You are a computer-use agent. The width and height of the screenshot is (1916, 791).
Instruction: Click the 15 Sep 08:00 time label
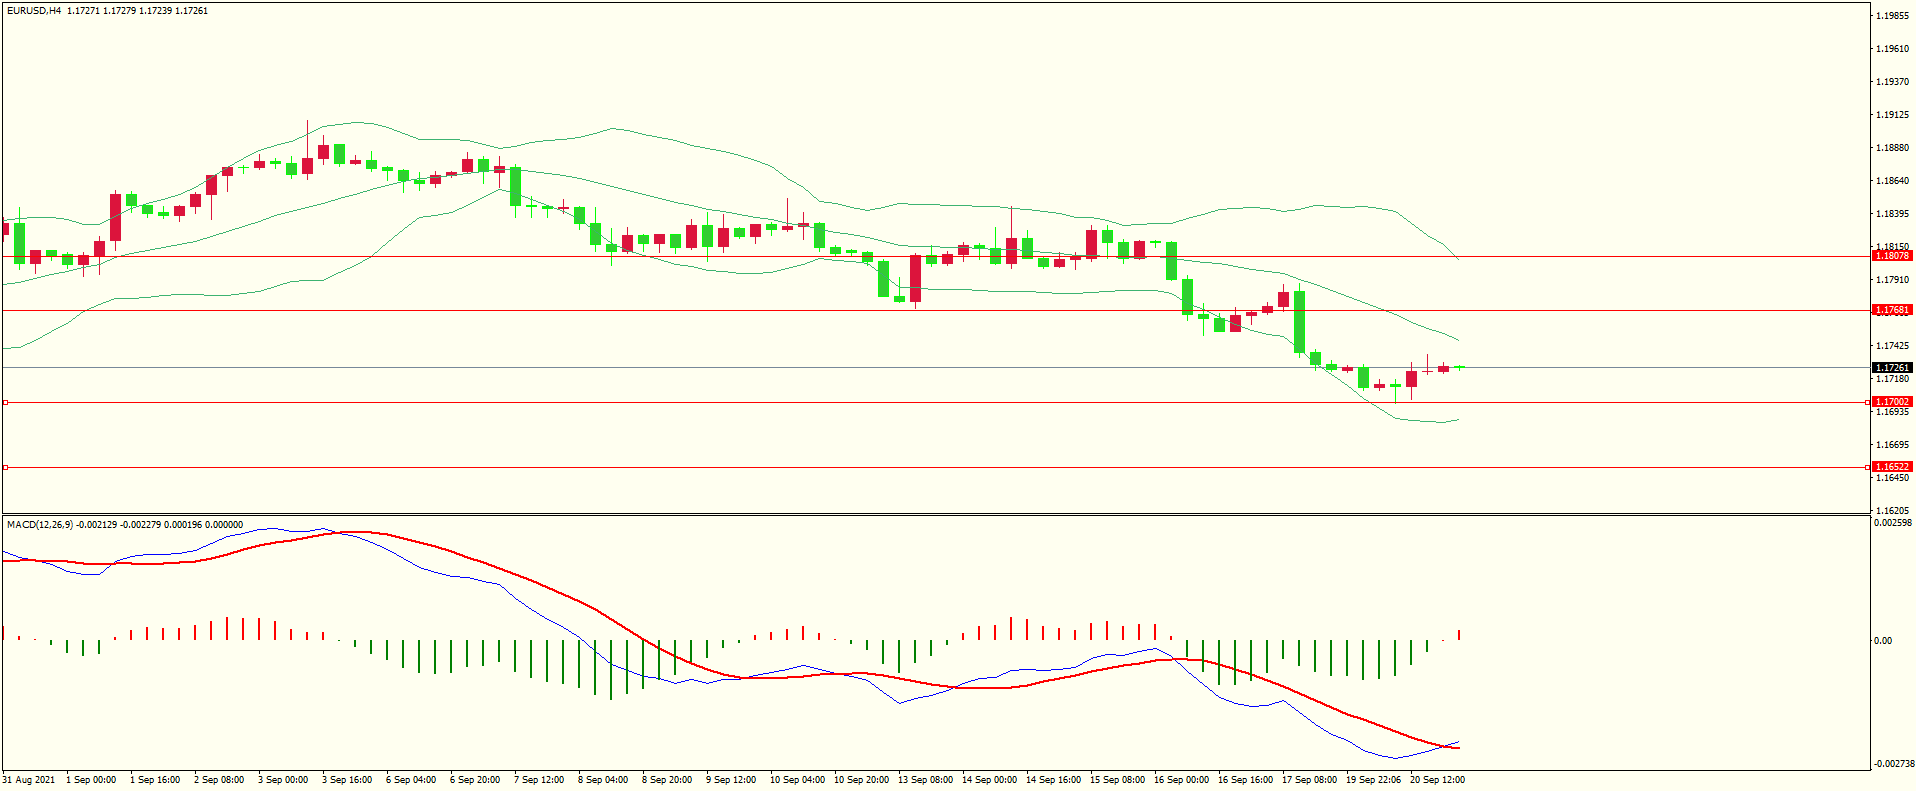click(1117, 780)
